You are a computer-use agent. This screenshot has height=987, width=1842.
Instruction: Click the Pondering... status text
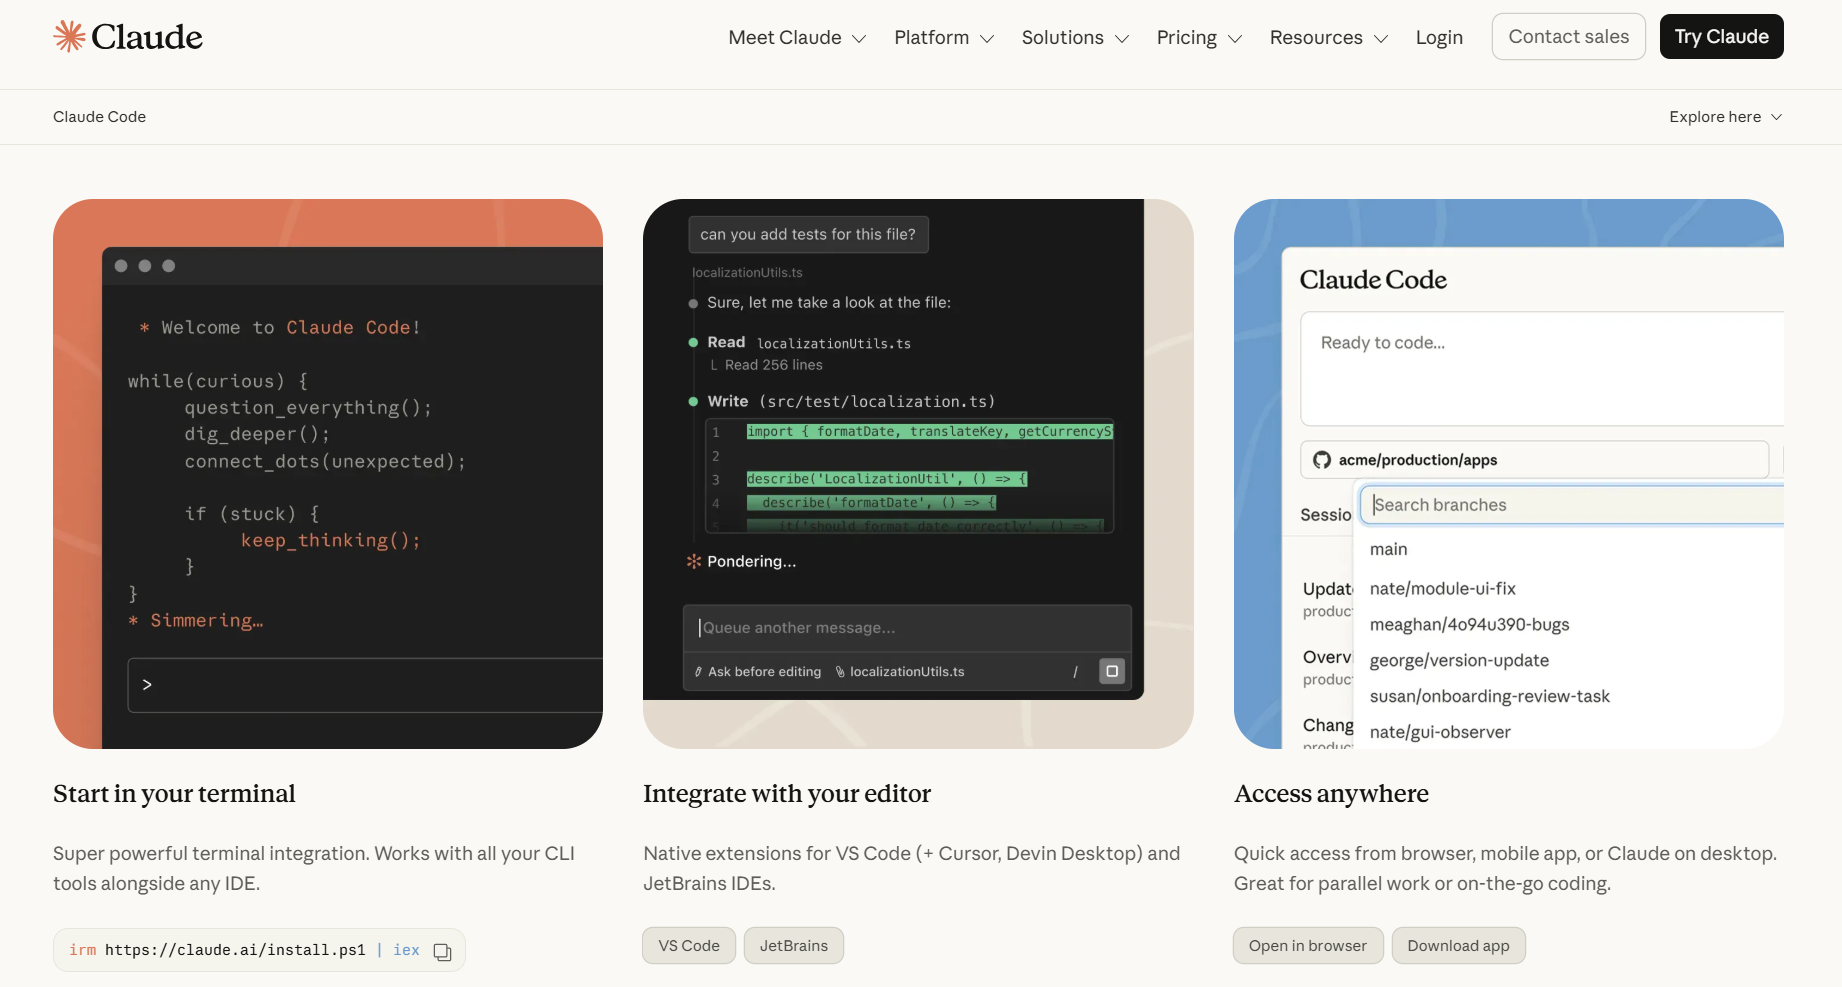tap(751, 562)
